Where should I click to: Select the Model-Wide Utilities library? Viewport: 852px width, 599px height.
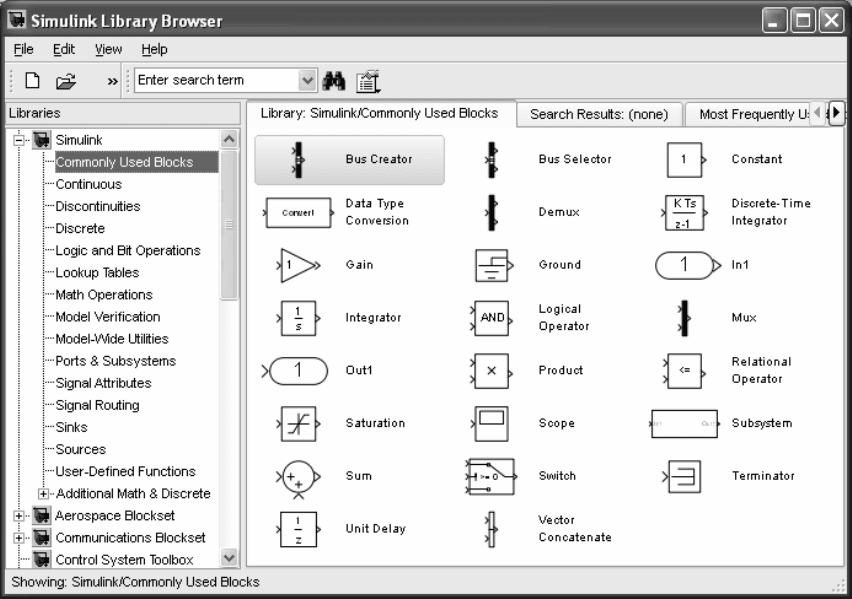pyautogui.click(x=112, y=339)
